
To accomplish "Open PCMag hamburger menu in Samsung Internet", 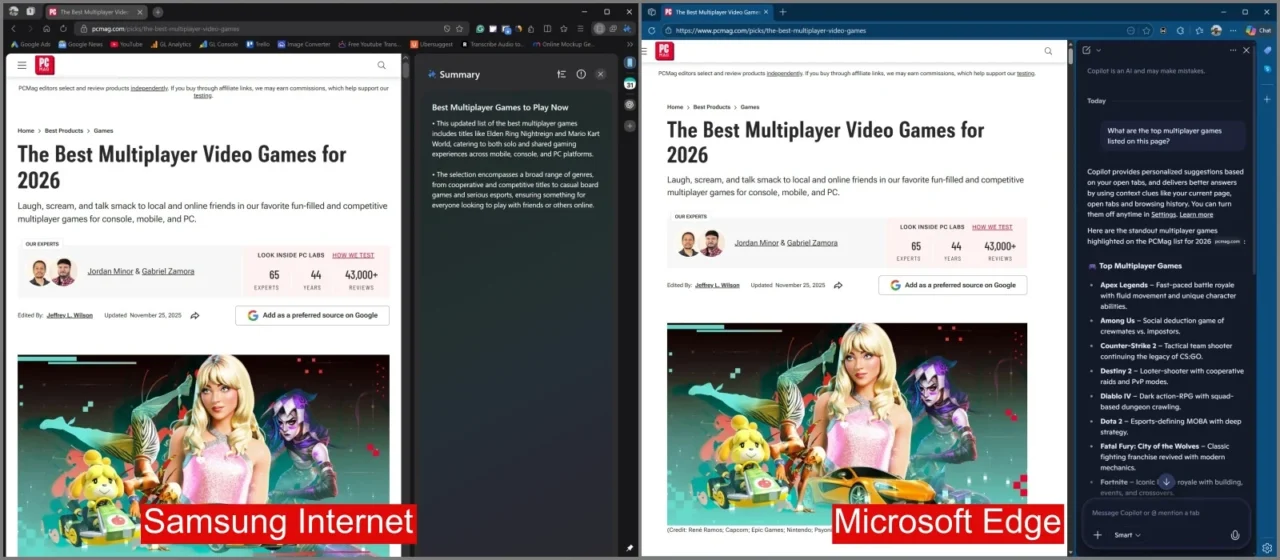I will (x=22, y=65).
